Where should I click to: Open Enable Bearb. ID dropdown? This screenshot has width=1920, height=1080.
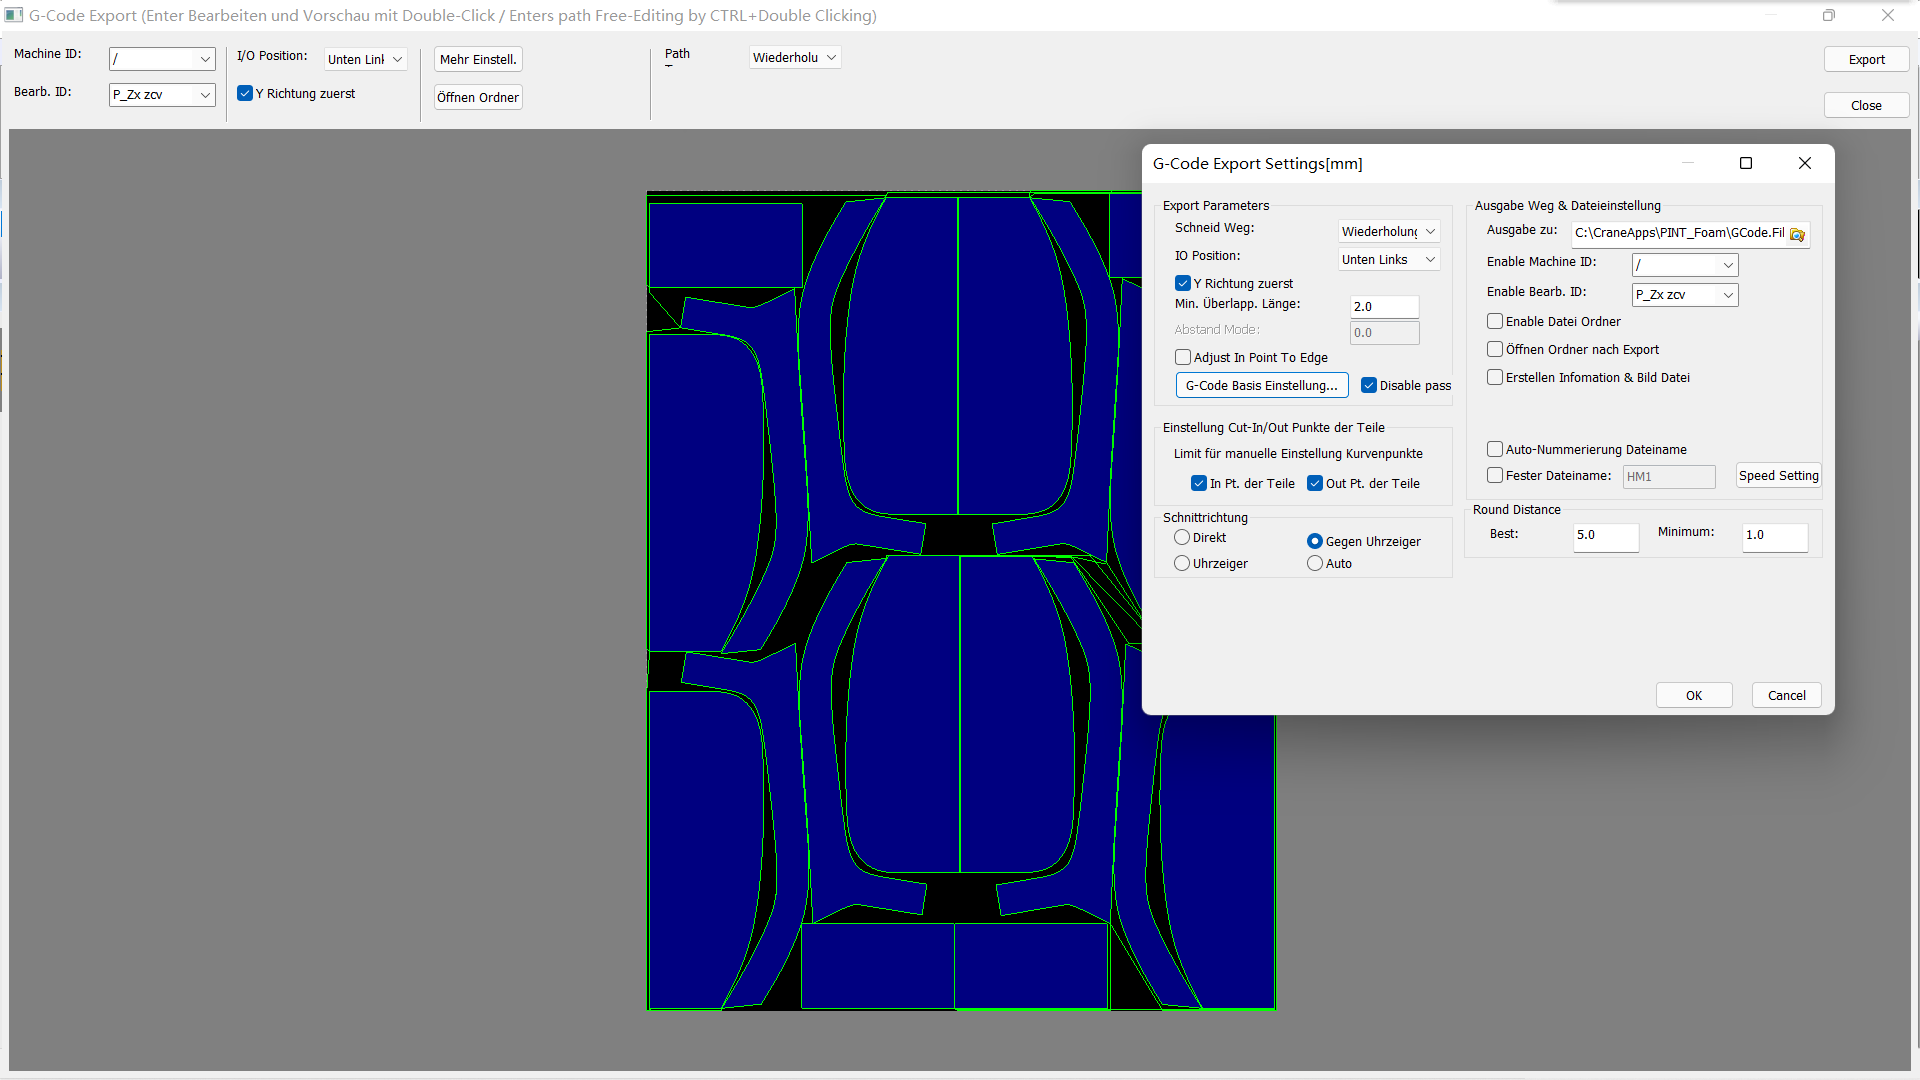coord(1685,294)
